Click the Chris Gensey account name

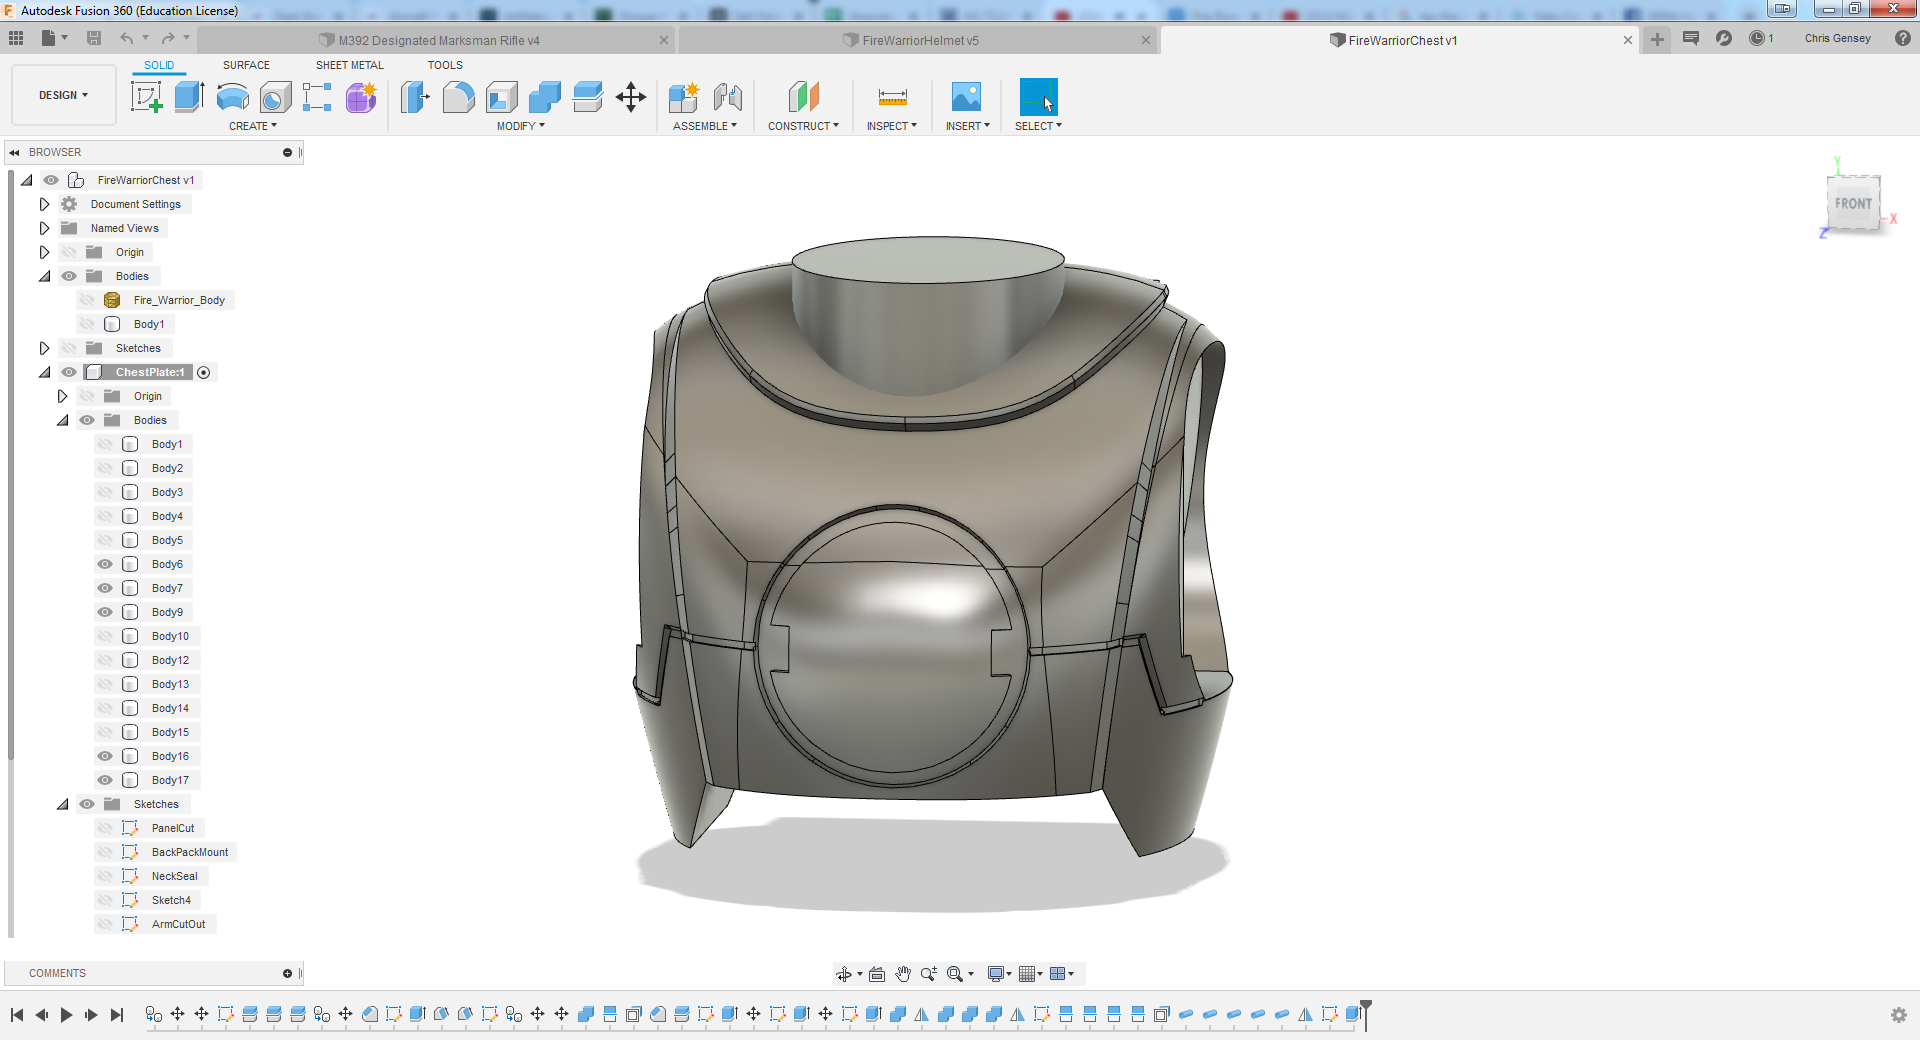click(x=1837, y=38)
